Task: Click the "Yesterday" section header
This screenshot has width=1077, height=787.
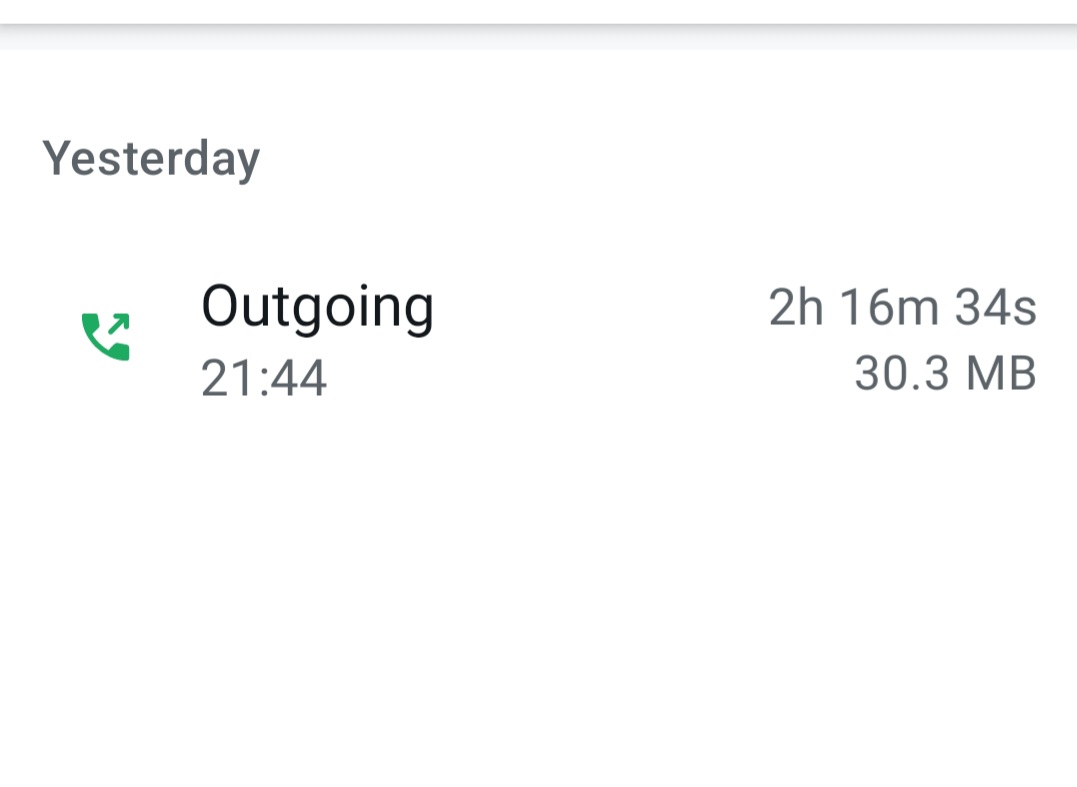Action: [x=151, y=159]
